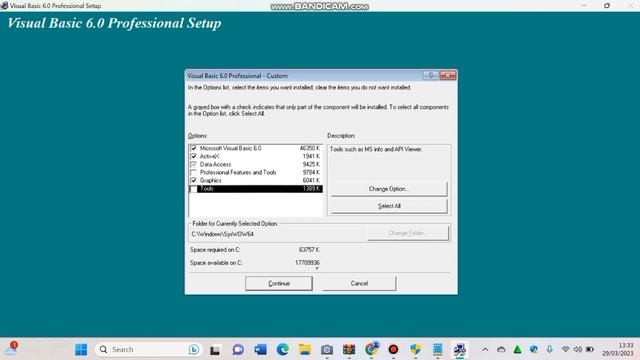
Task: Open File Explorer from the taskbar
Action: [x=304, y=350]
